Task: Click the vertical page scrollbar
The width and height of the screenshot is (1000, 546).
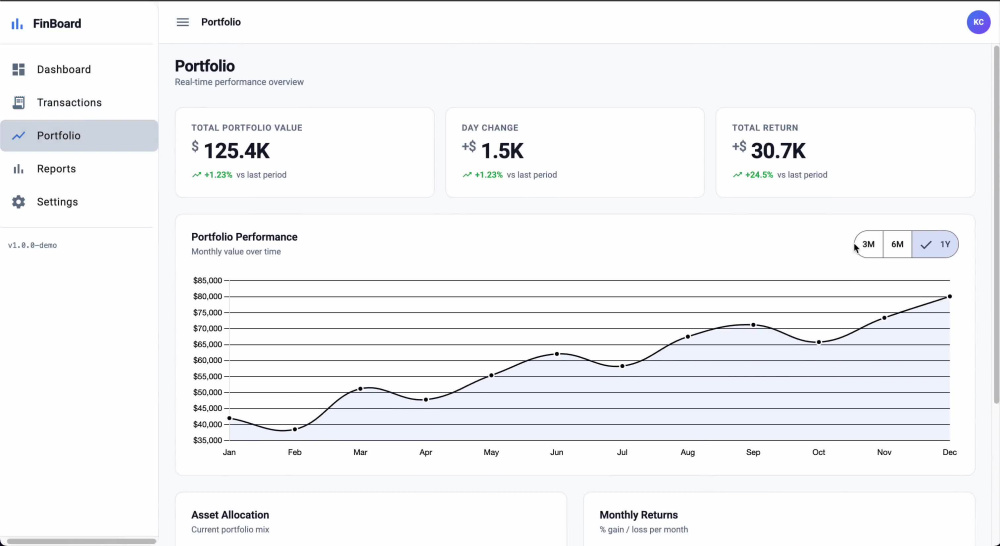Action: (x=996, y=224)
